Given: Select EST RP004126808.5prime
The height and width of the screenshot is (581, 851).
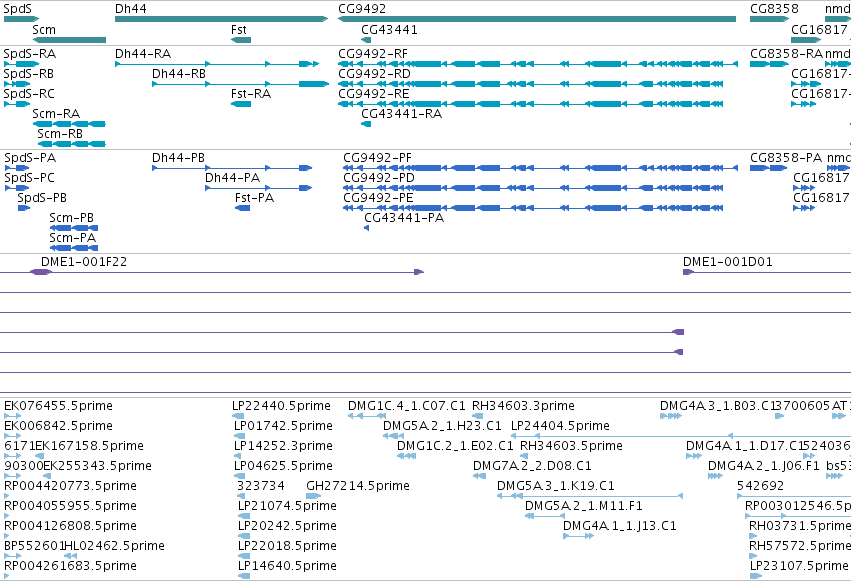Looking at the screenshot, I should pos(70,526).
